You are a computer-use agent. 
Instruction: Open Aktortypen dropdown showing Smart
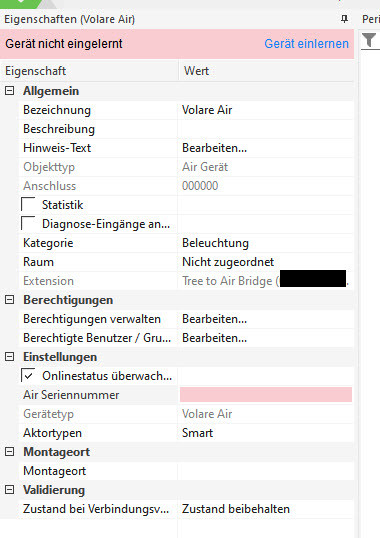266,433
